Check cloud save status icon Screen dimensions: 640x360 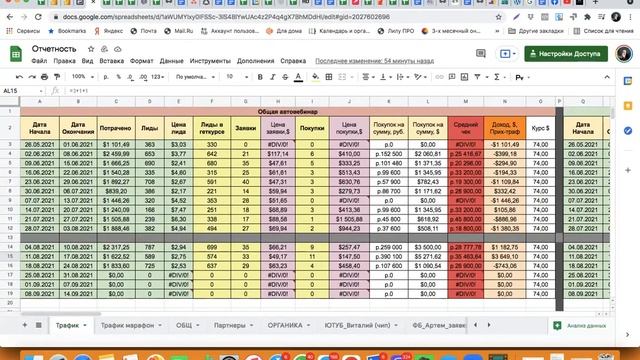pyautogui.click(x=118, y=49)
